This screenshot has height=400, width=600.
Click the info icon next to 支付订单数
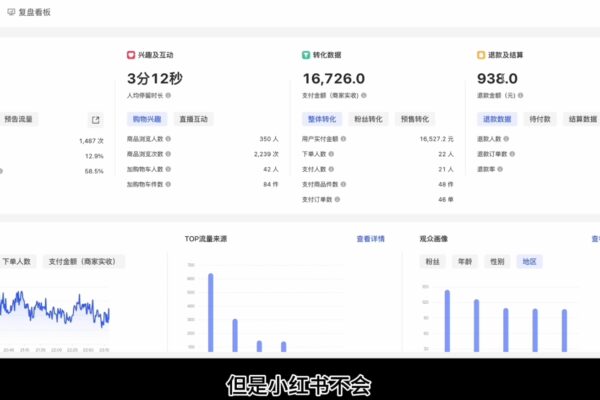click(337, 199)
